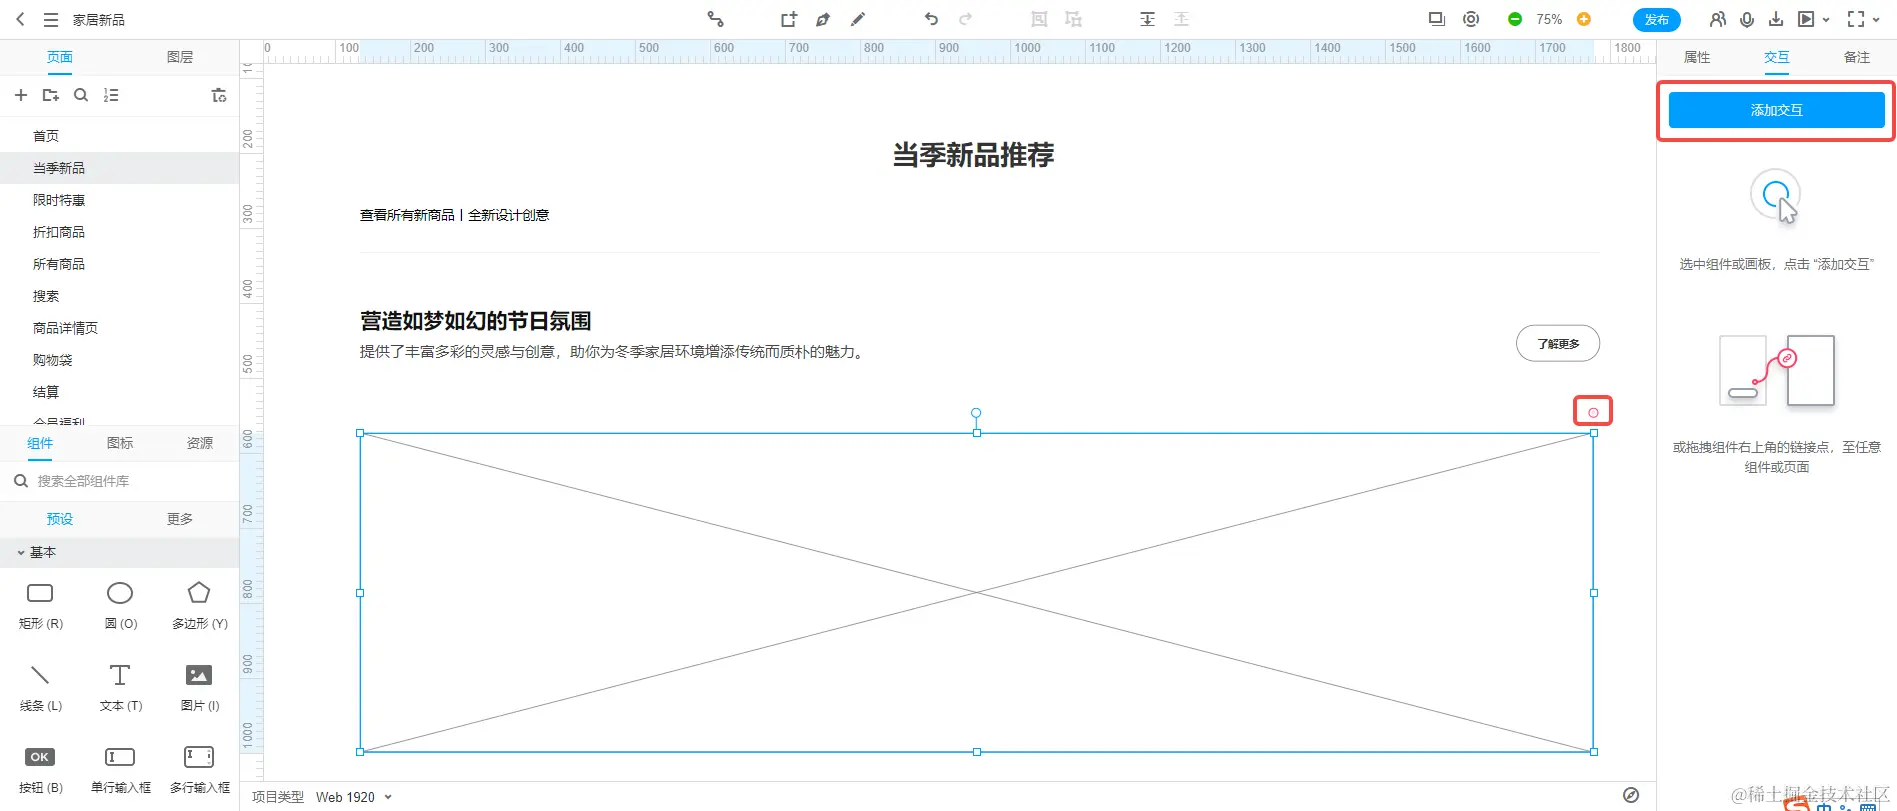Click the interaction link point above the image

point(1593,412)
